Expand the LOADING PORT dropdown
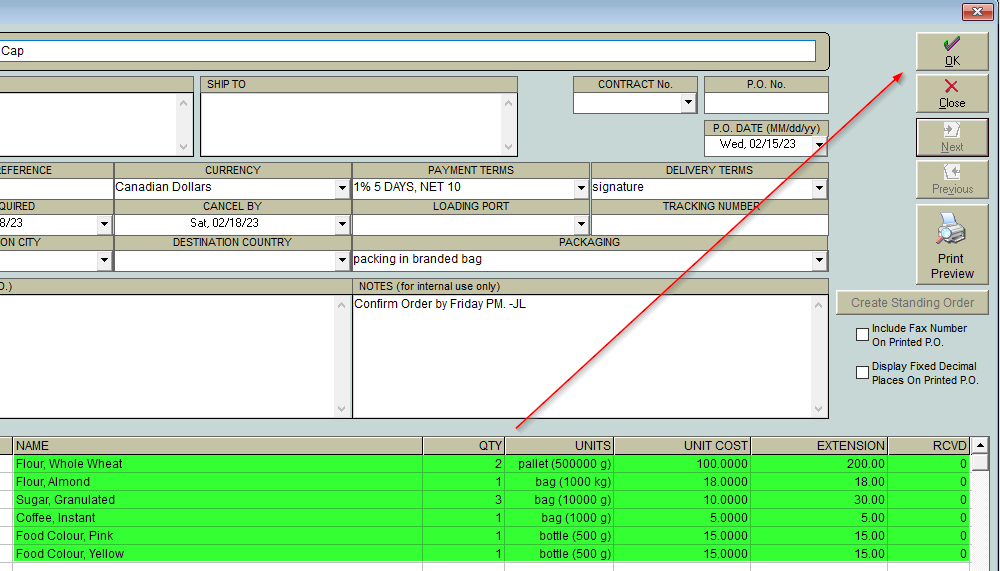1000x571 pixels. [580, 224]
